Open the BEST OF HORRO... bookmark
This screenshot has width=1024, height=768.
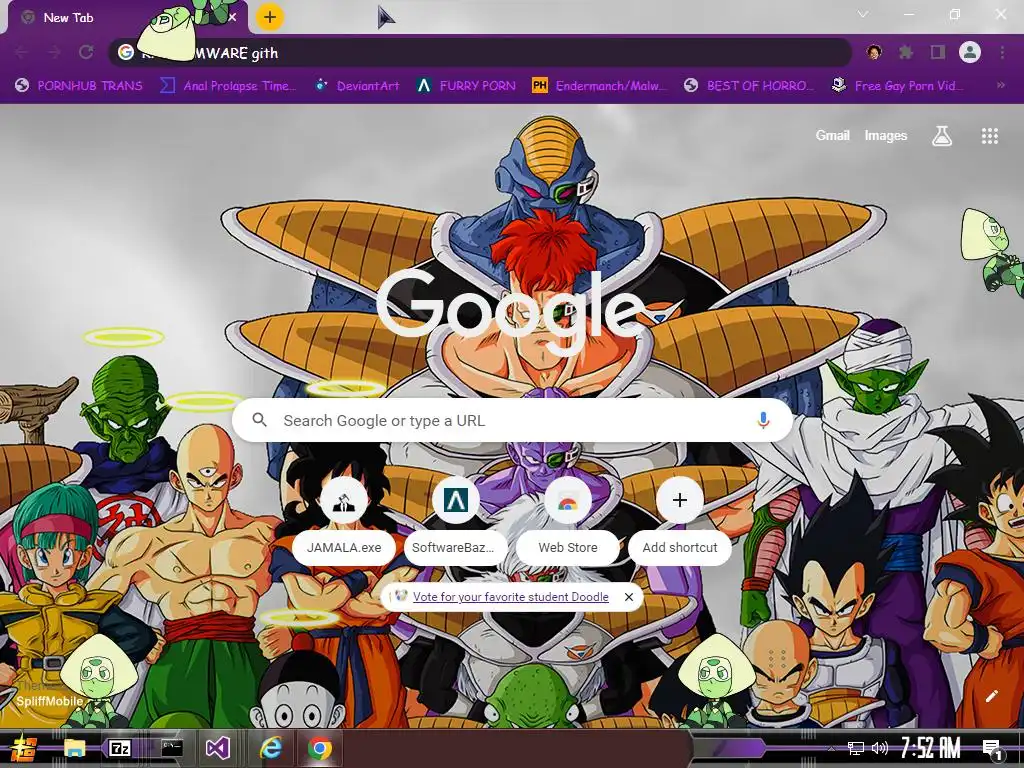pos(748,86)
